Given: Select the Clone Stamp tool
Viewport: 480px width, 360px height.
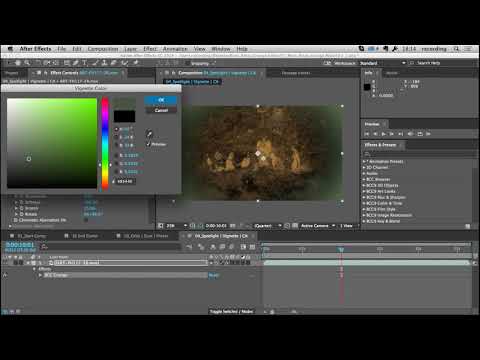Looking at the screenshot, I should coord(104,63).
